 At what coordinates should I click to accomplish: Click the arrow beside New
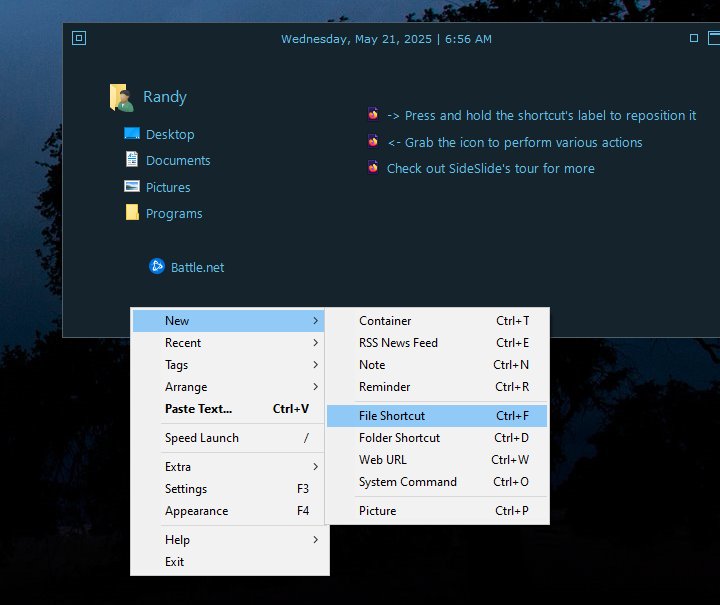(x=315, y=321)
